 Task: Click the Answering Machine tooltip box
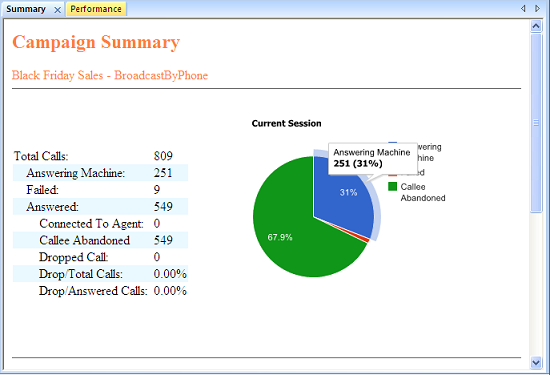373,159
